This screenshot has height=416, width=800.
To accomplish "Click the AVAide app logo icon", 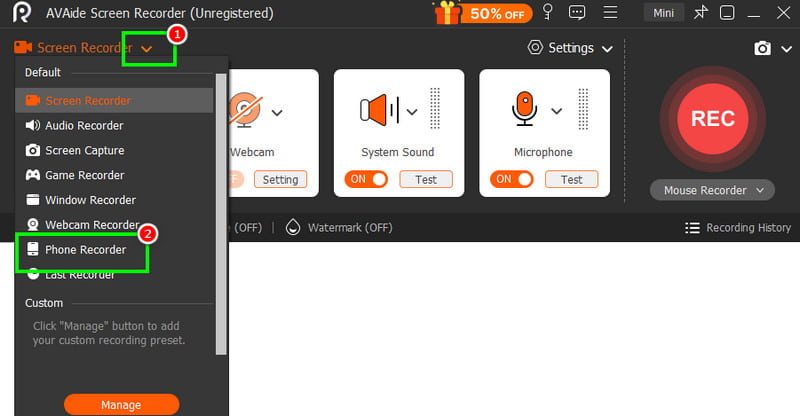I will pyautogui.click(x=21, y=12).
